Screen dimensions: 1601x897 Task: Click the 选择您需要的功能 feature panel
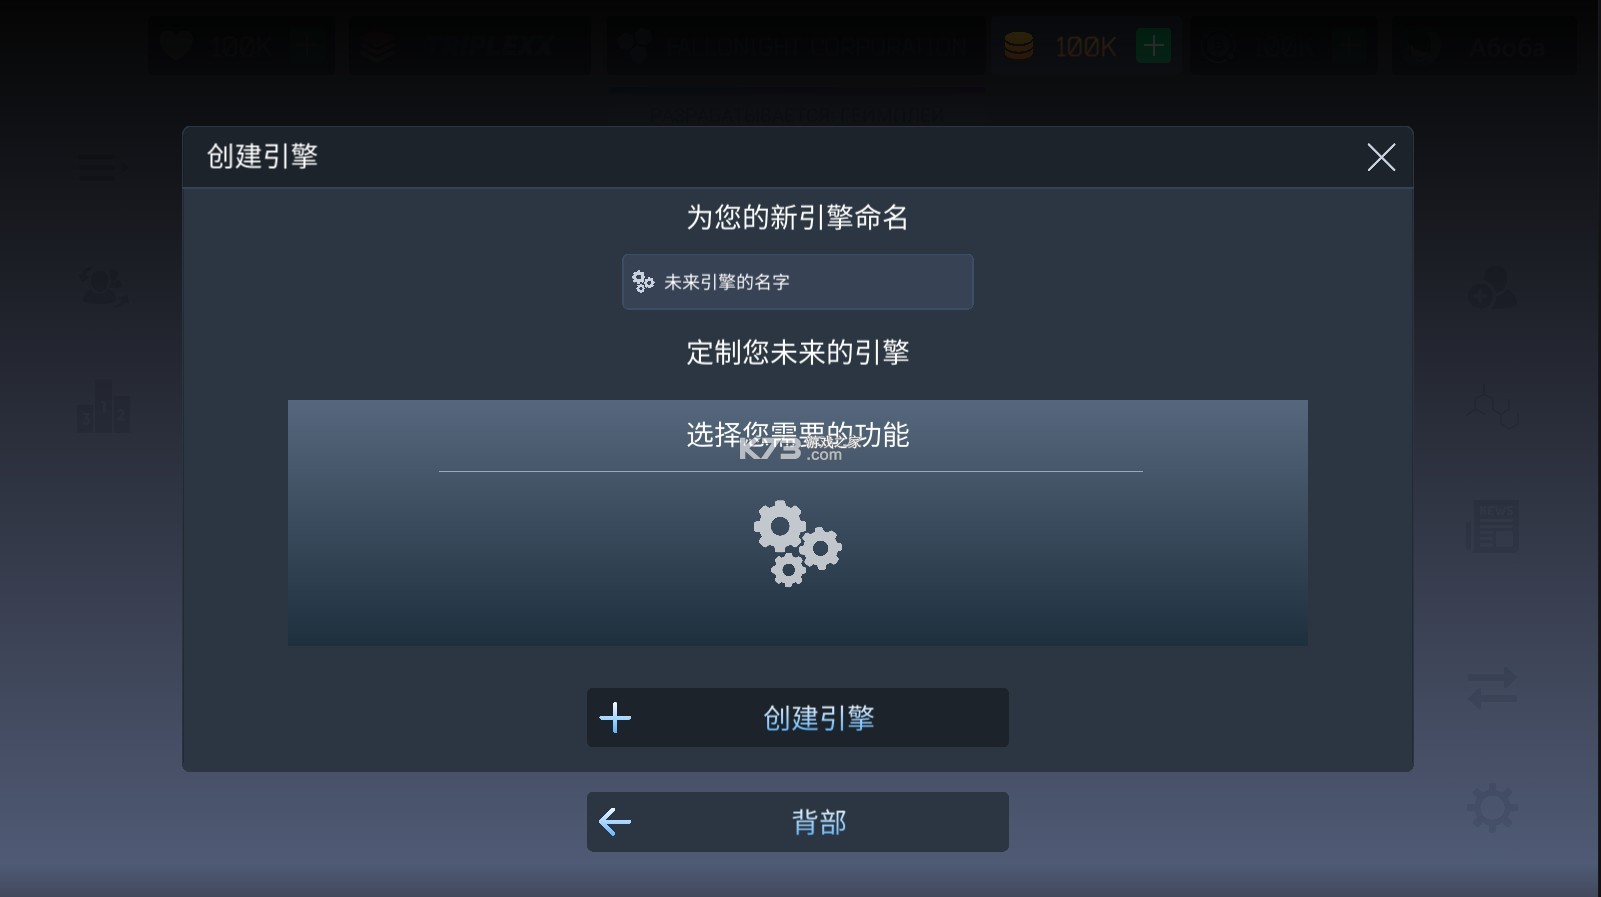(x=797, y=522)
